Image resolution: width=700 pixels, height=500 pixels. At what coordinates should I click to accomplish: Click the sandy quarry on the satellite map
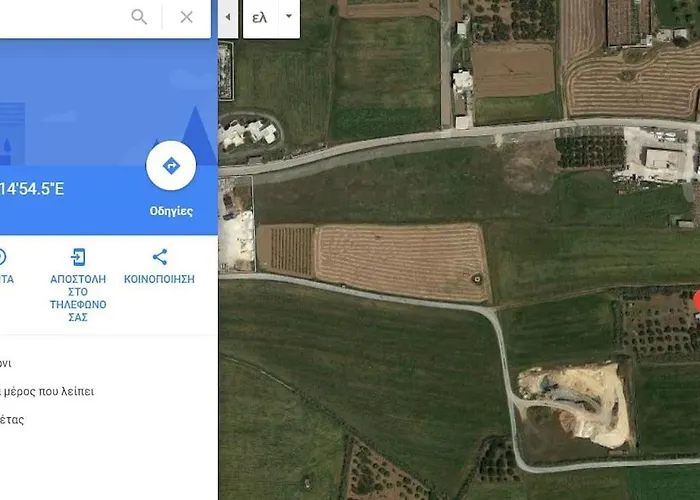(576, 404)
